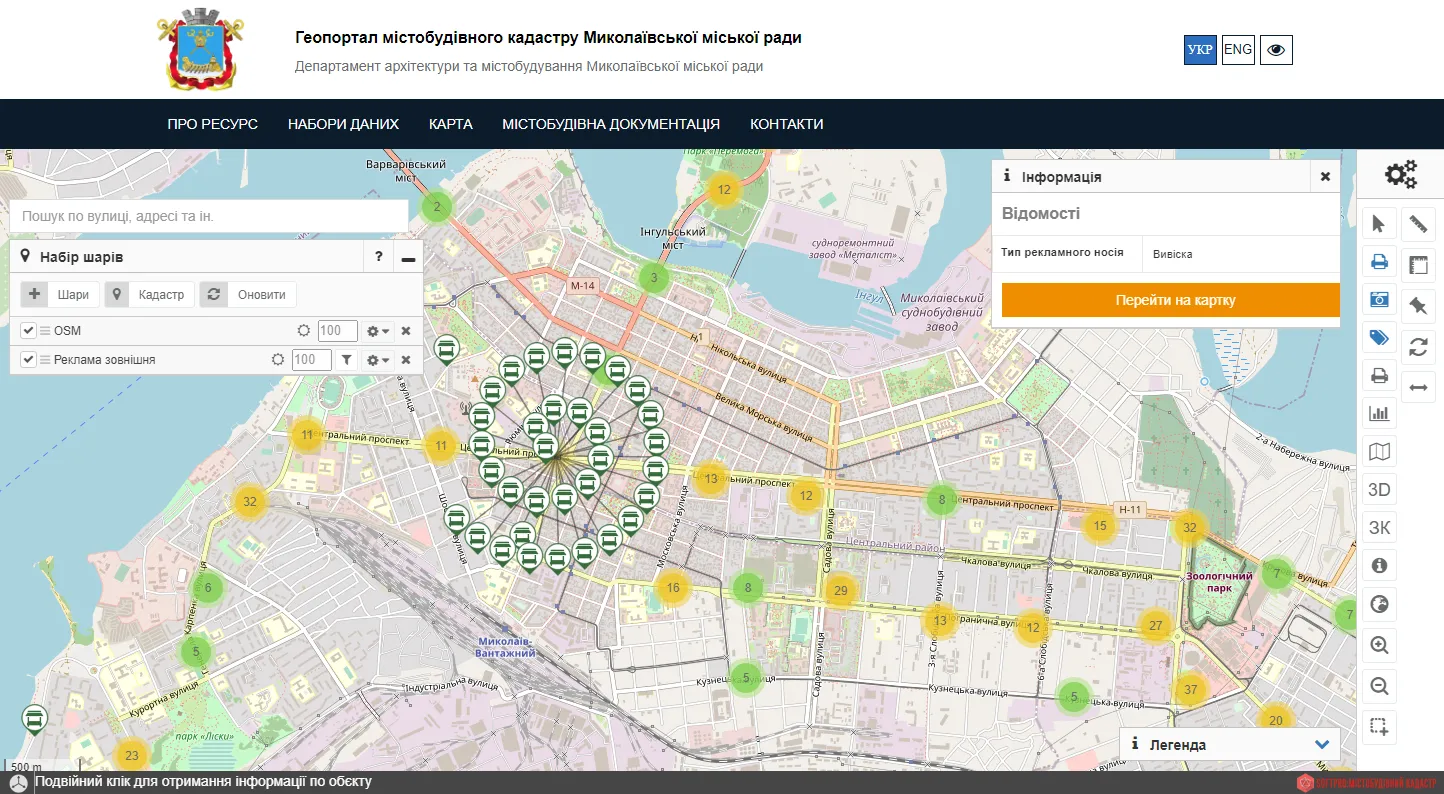Screen dimensions: 1444x794
Task: Activate the ruler measure tool
Action: [1418, 224]
